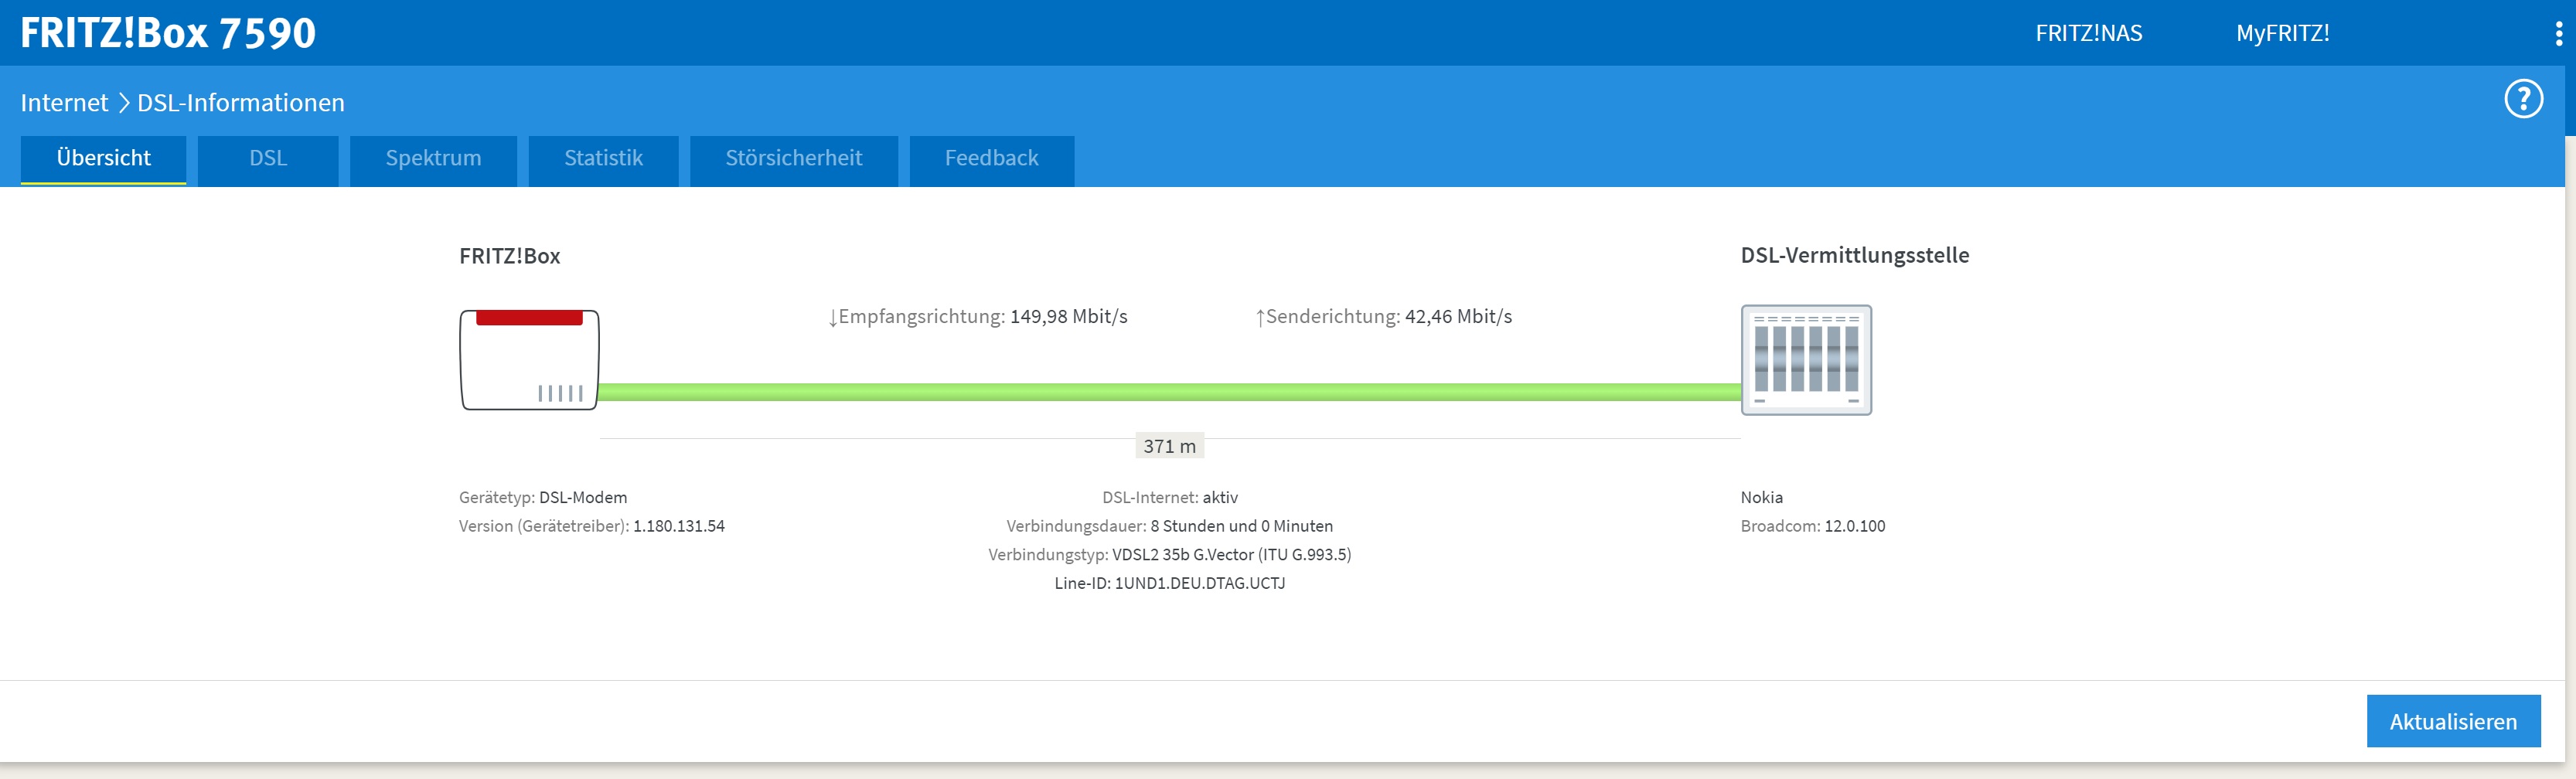Click the DSL-Informationen breadcrumb text
This screenshot has height=779, width=2576.
pyautogui.click(x=241, y=103)
